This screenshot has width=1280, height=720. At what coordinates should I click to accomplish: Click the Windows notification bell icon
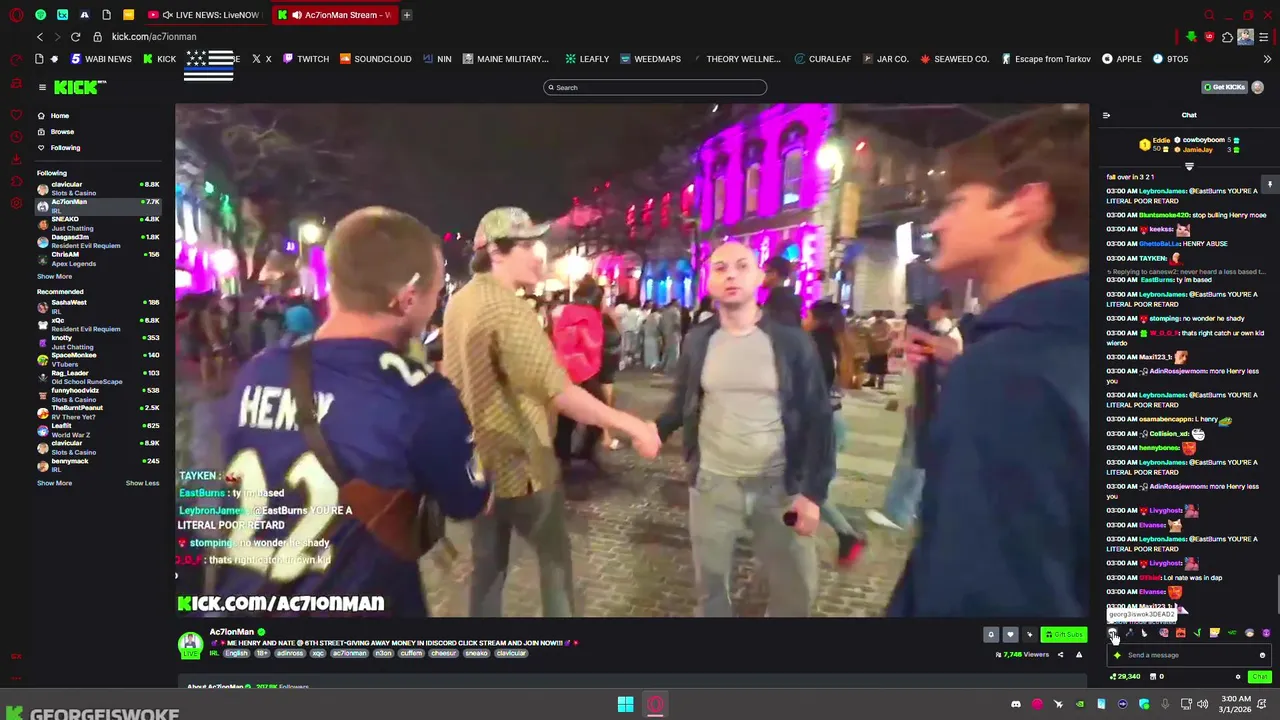click(1262, 704)
